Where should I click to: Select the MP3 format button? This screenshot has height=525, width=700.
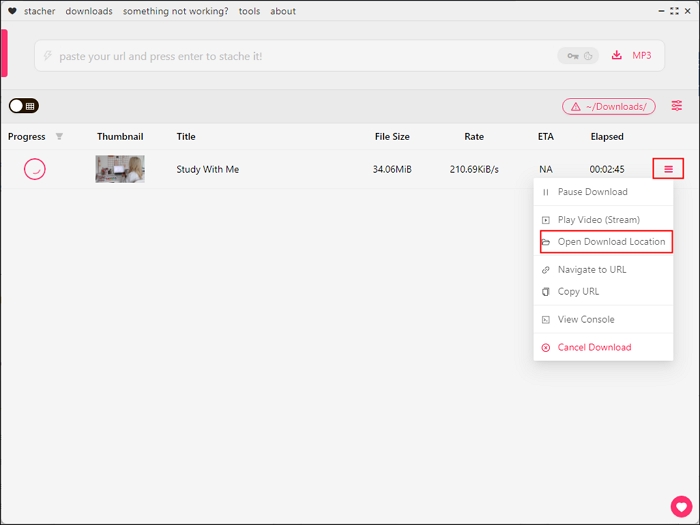click(642, 55)
